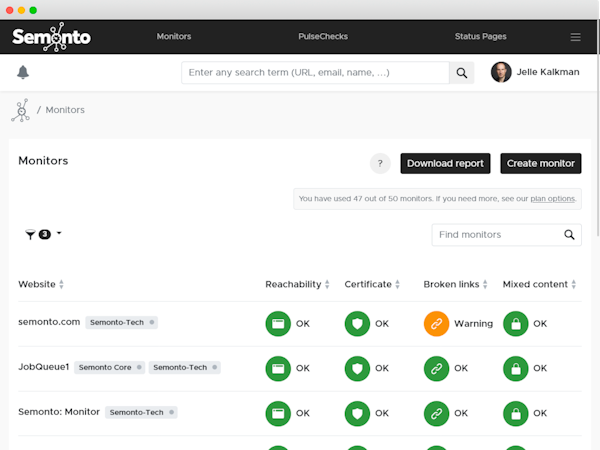Click semonto.com broken links warning icon
The width and height of the screenshot is (600, 450).
point(436,324)
